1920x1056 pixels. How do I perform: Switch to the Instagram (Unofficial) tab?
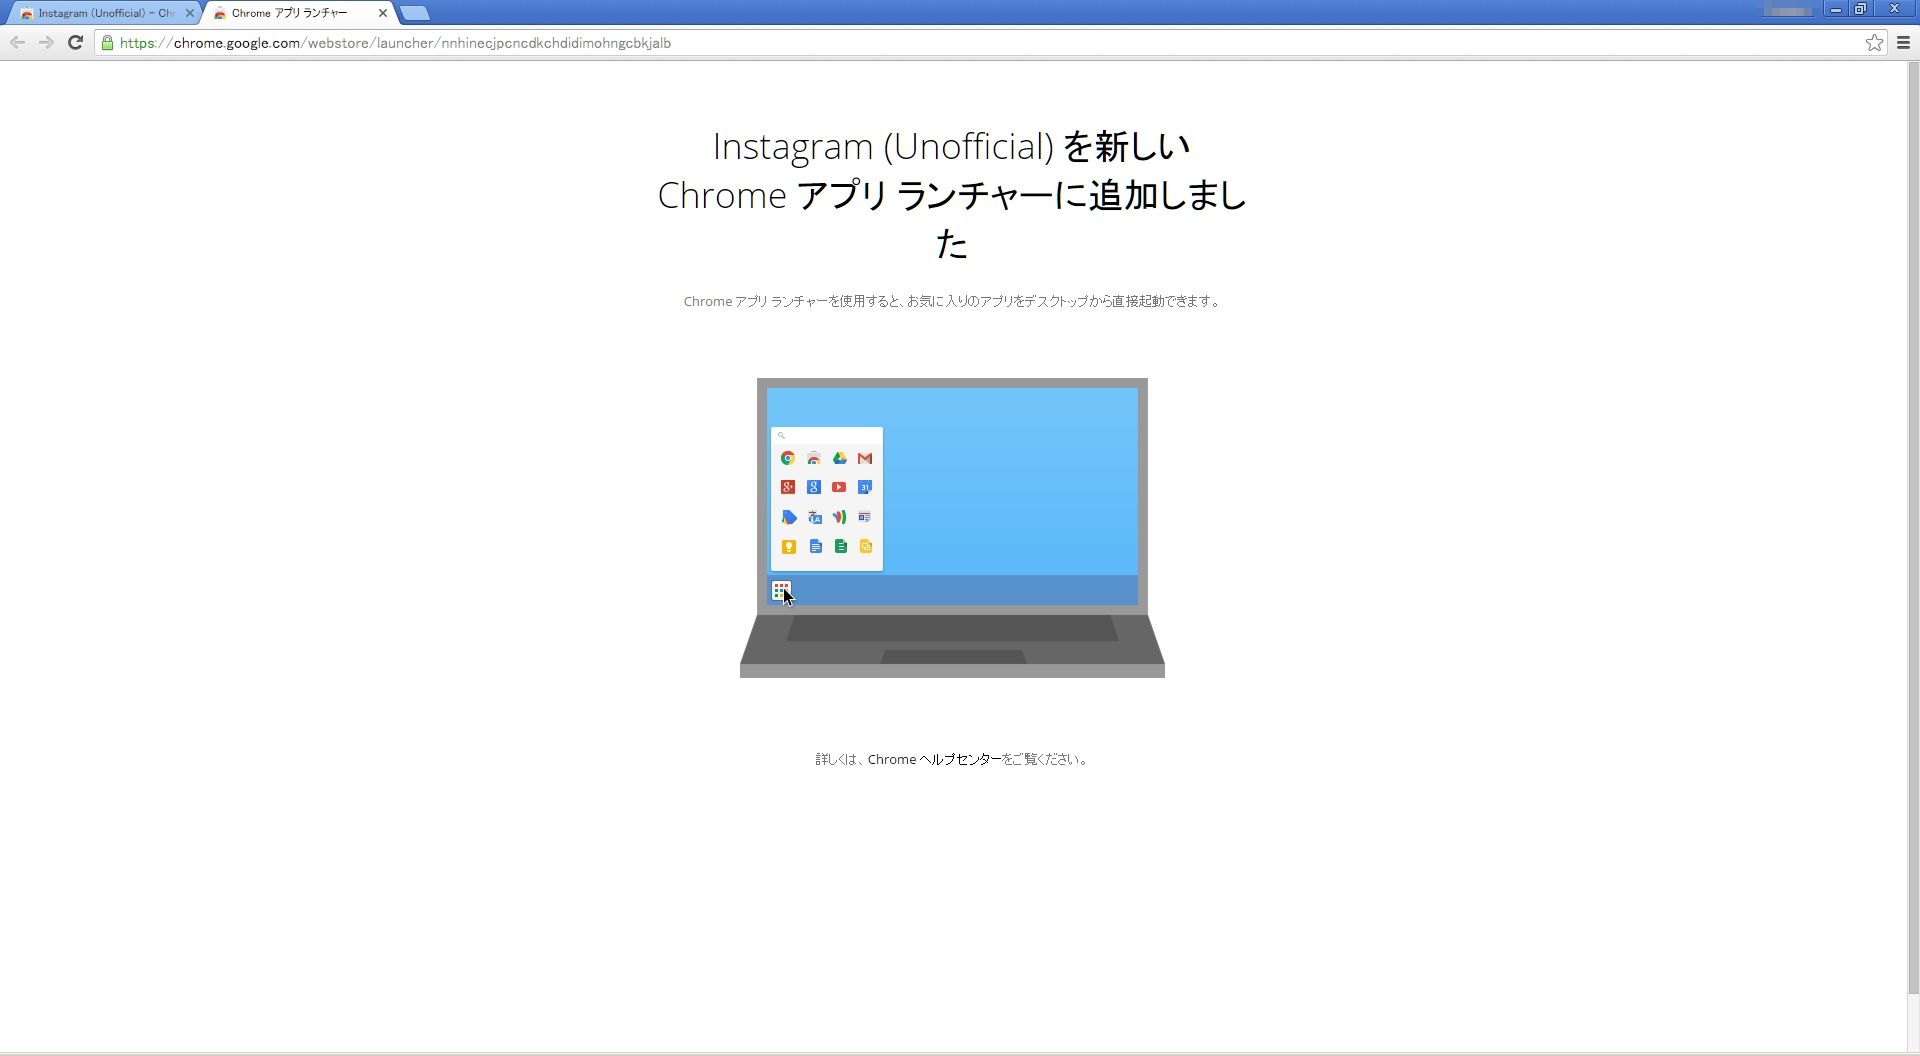coord(105,13)
